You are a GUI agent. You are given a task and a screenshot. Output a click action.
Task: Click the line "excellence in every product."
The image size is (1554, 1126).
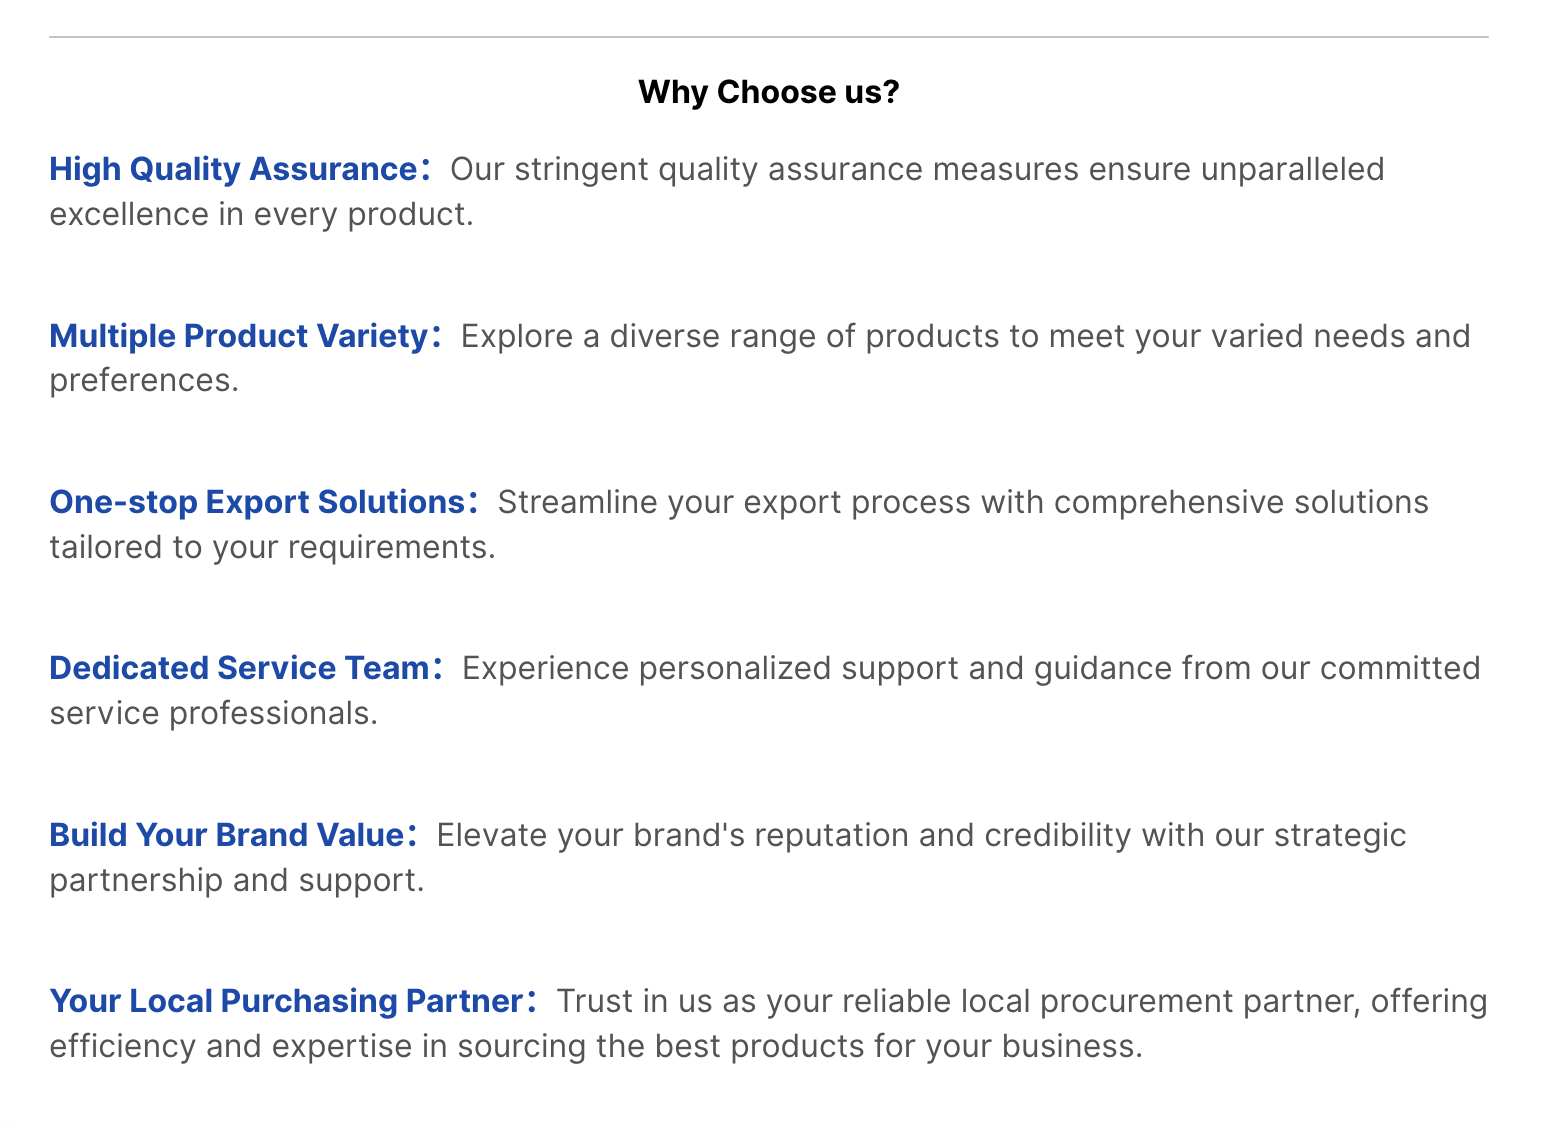tap(261, 214)
